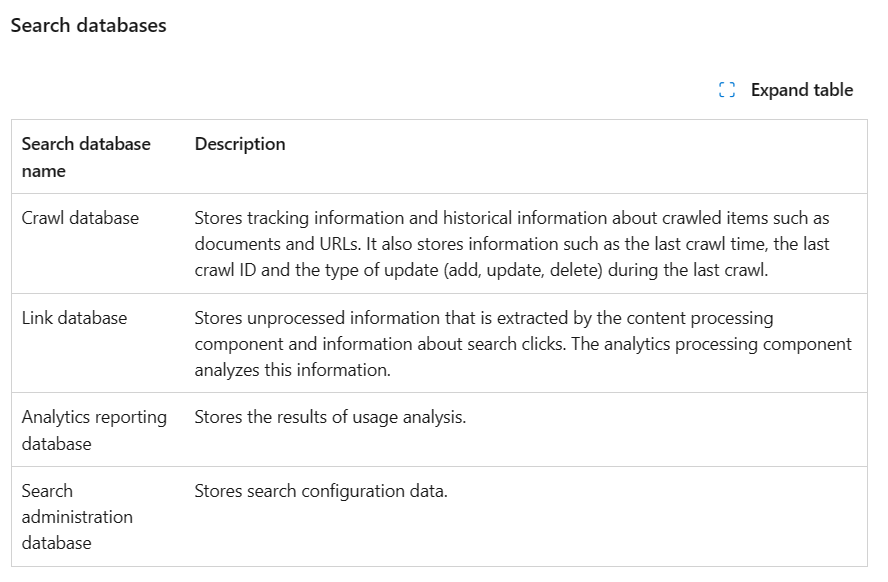The width and height of the screenshot is (888, 582).
Task: Click the text 'Stores search configuration data.'
Action: (320, 491)
